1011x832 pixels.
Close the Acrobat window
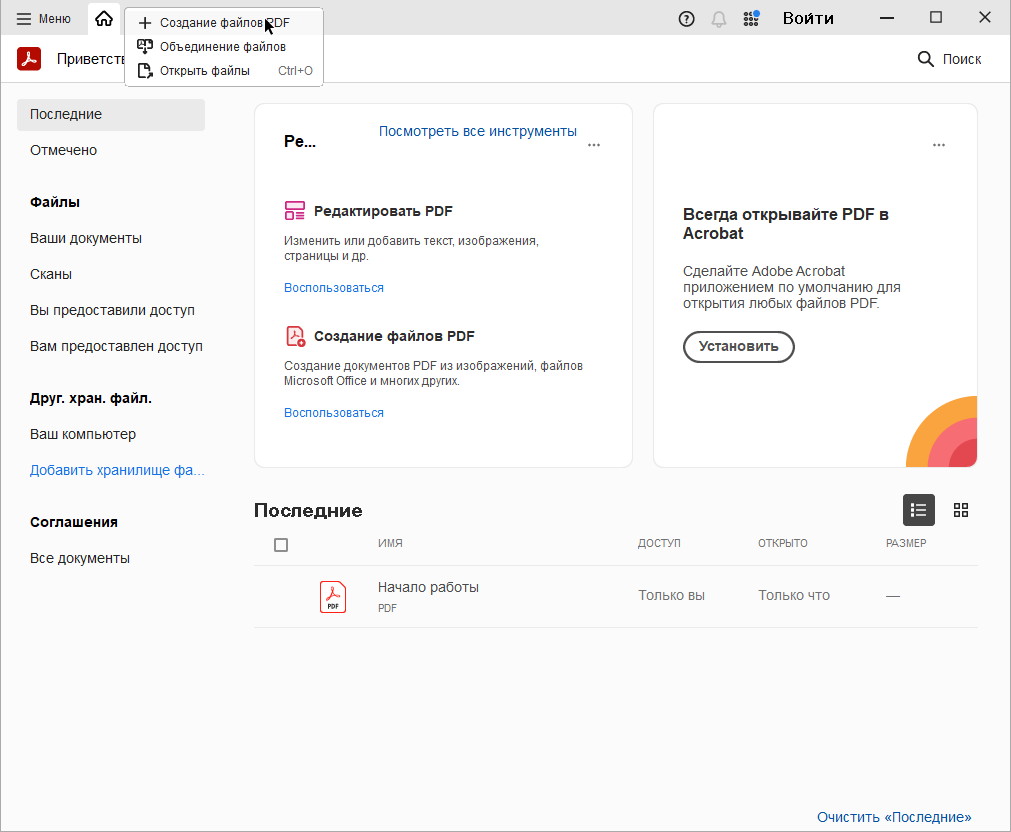(x=985, y=18)
